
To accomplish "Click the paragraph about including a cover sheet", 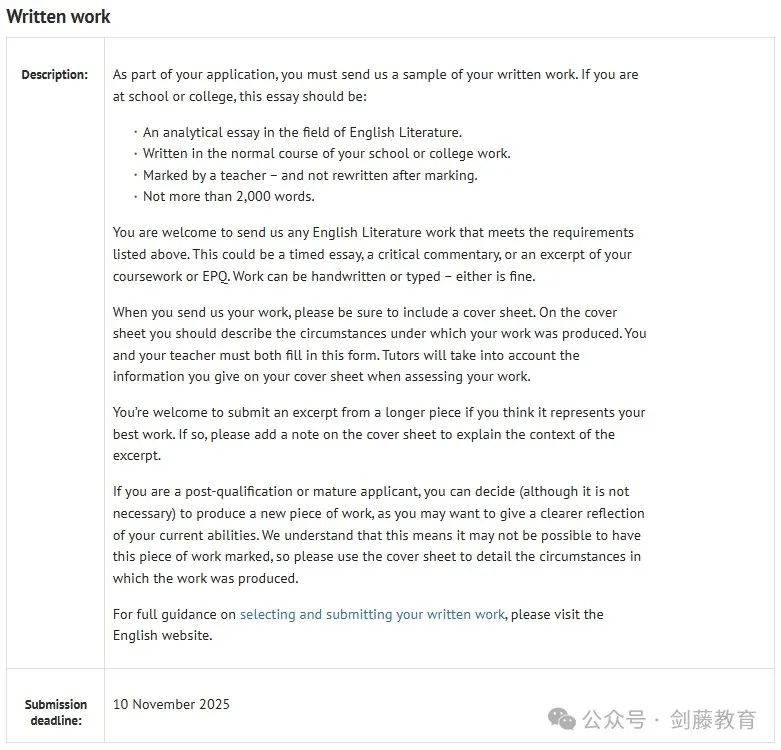I will coord(380,344).
